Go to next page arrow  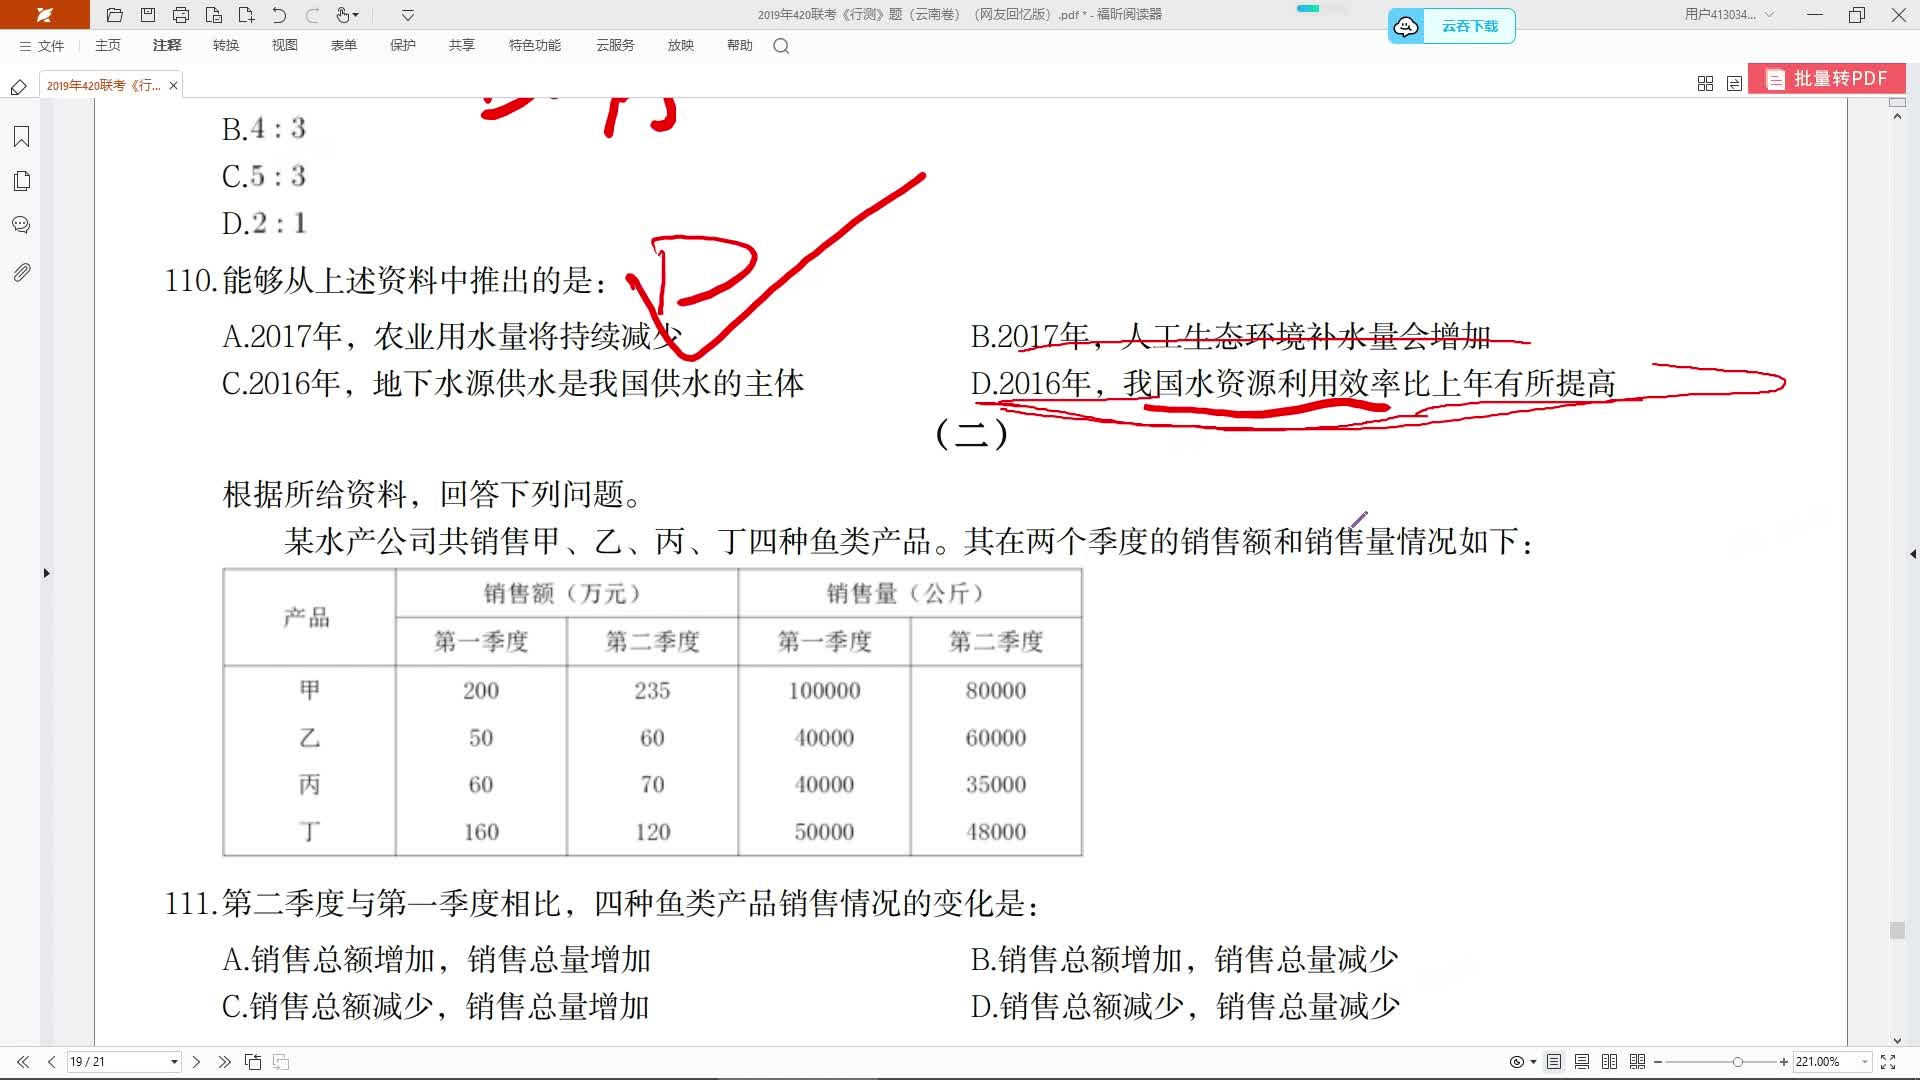pos(196,1062)
